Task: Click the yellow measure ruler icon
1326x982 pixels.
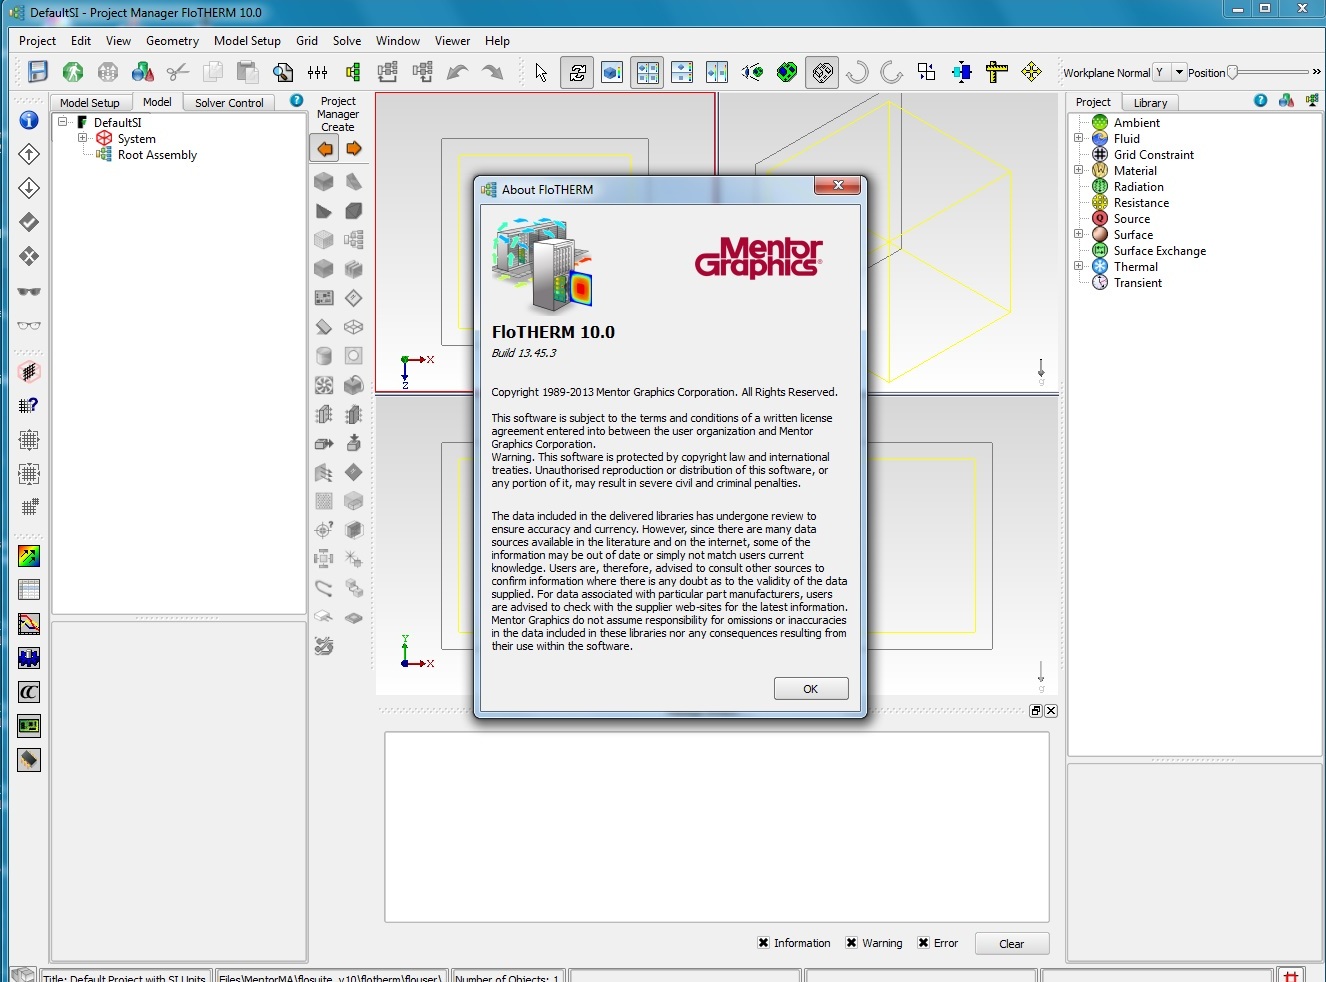Action: [x=996, y=72]
